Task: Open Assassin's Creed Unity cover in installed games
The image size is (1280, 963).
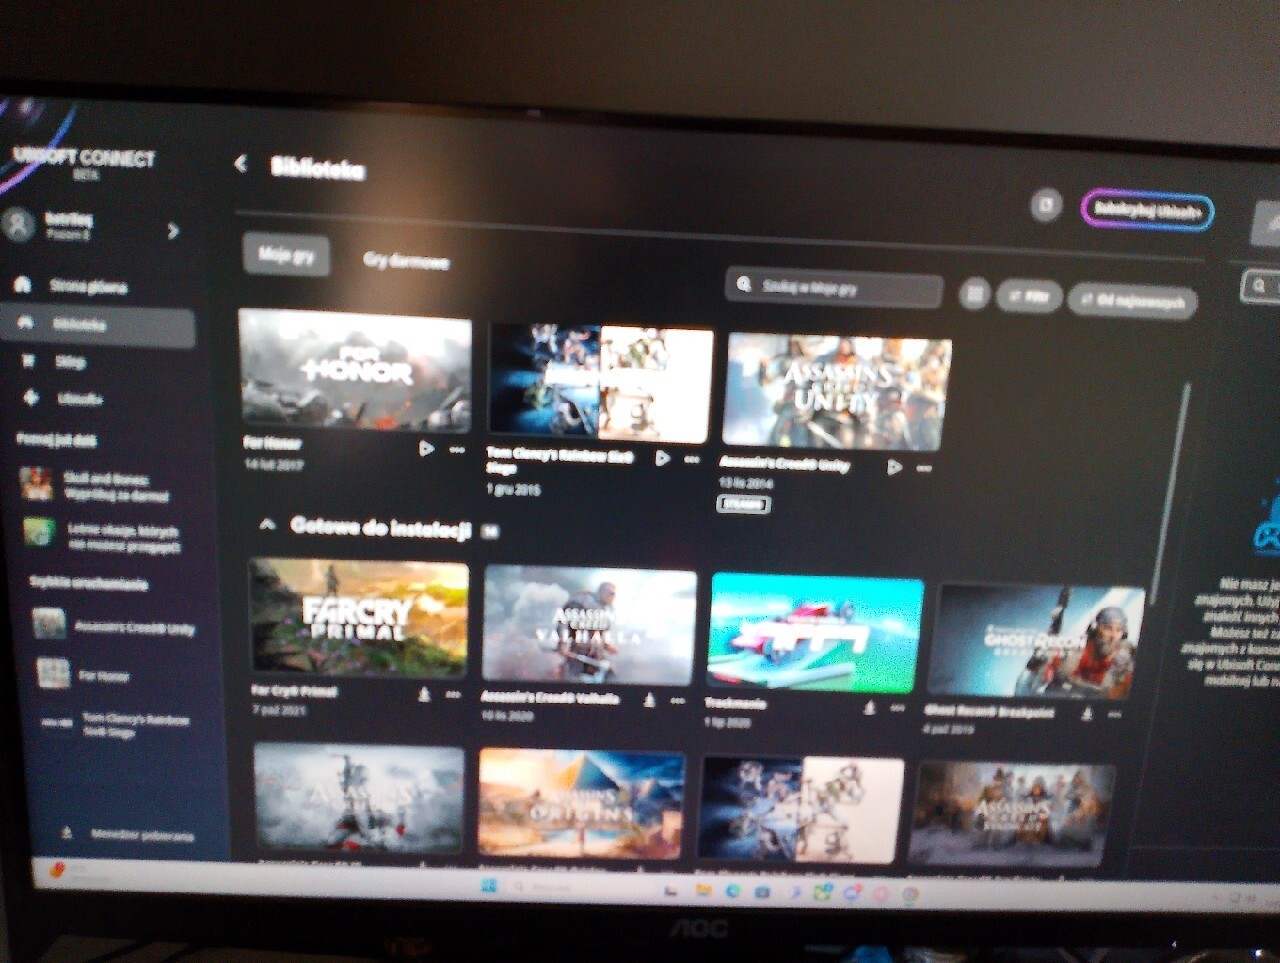Action: [837, 391]
